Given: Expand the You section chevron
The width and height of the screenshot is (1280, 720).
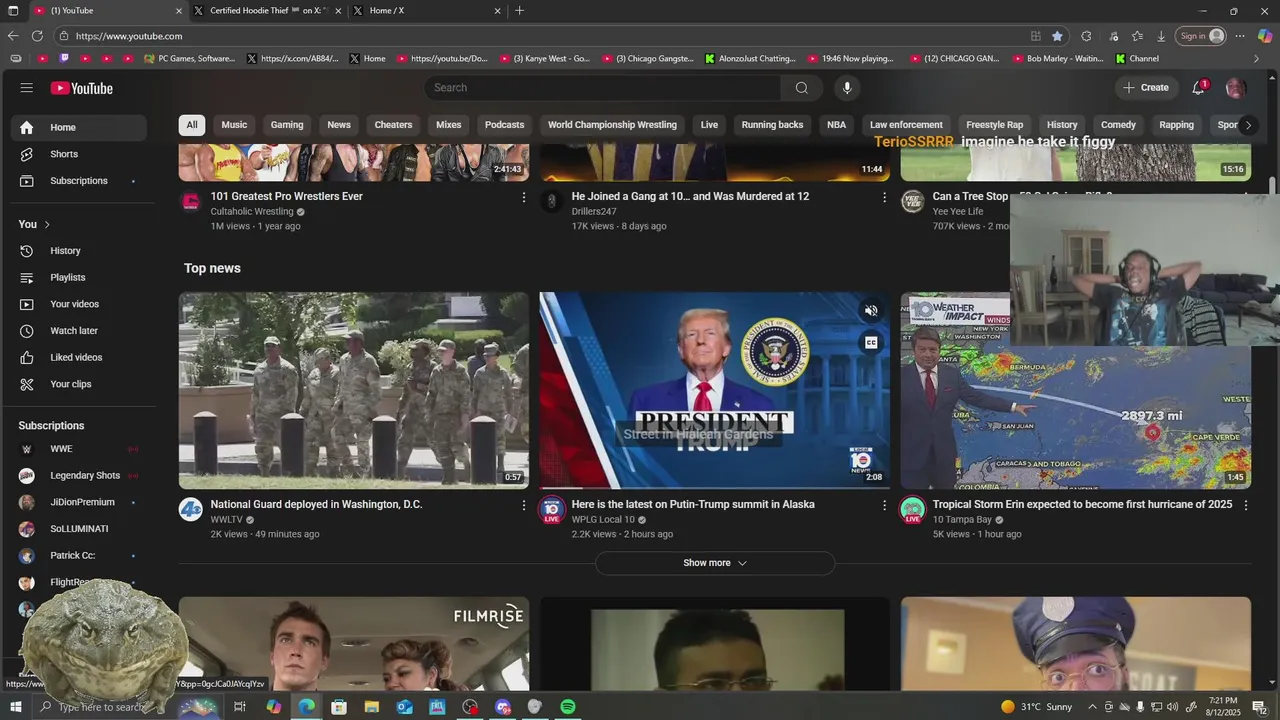Looking at the screenshot, I should click(x=47, y=224).
